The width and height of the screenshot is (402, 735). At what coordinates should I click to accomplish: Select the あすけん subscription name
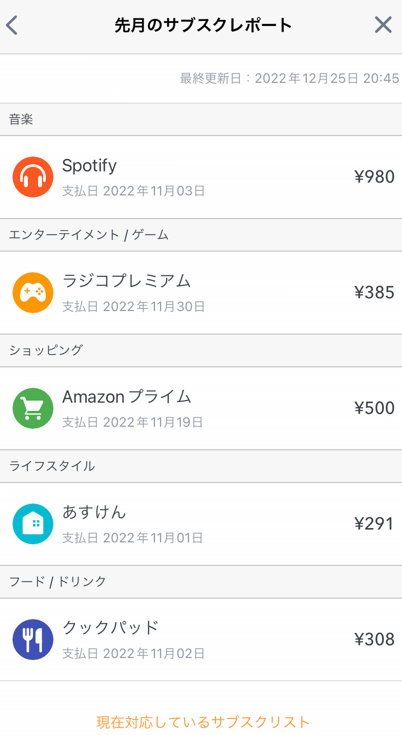tap(94, 512)
